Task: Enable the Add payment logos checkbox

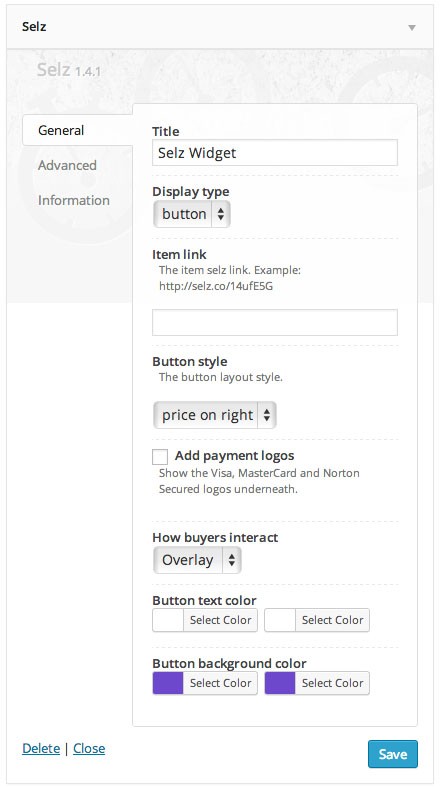Action: tap(160, 457)
